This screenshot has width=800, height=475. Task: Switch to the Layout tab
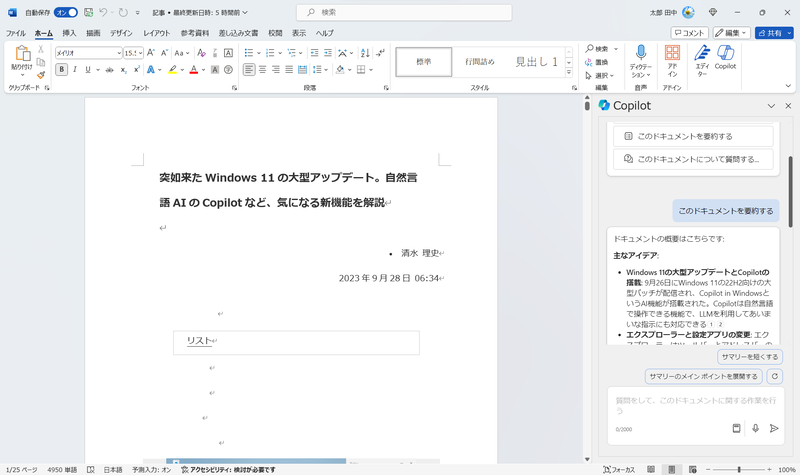coord(157,33)
